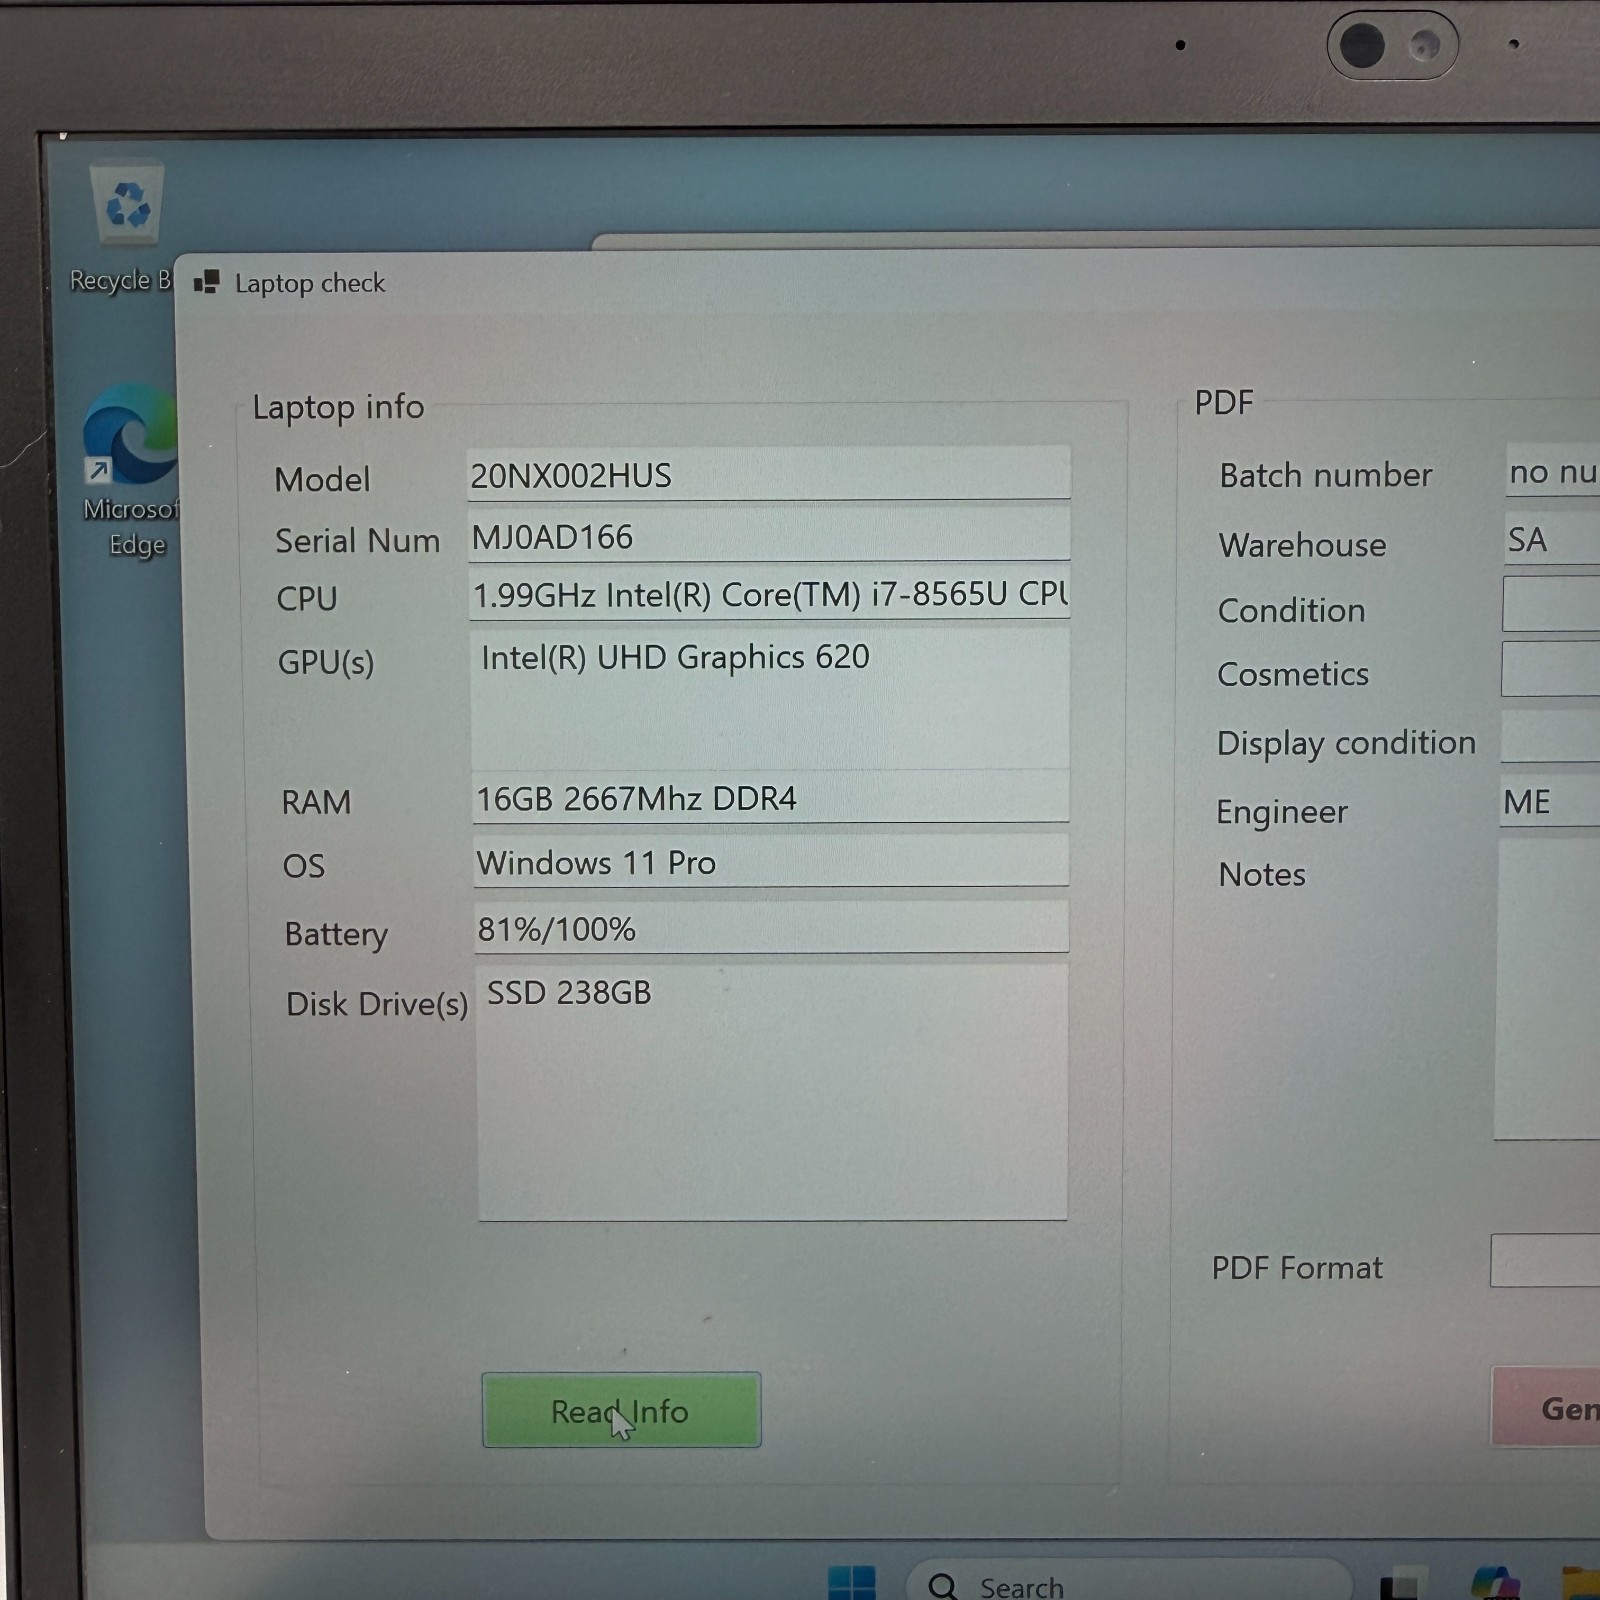1600x1600 pixels.
Task: Open the Copilot taskbar icon
Action: 1496,1584
